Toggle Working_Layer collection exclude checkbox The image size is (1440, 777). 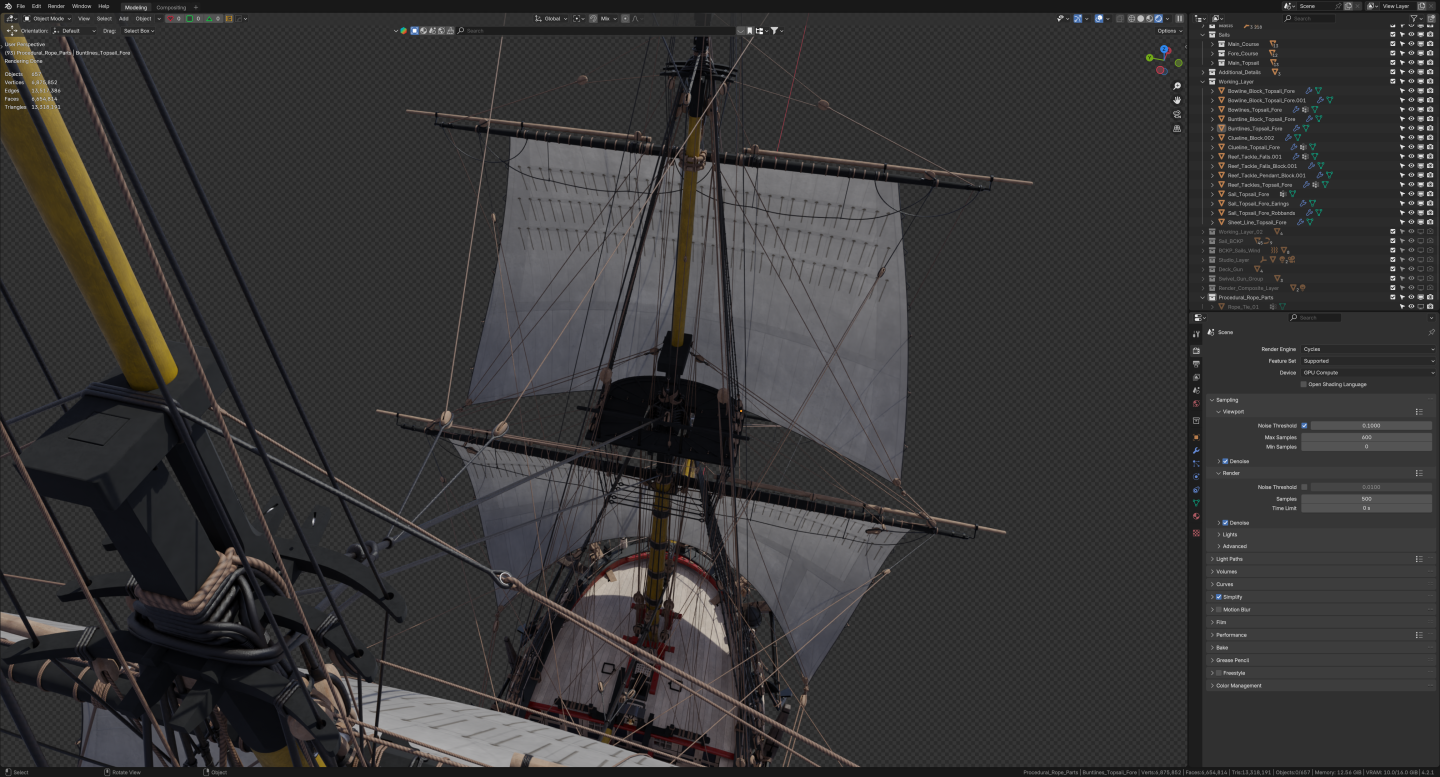click(1393, 81)
